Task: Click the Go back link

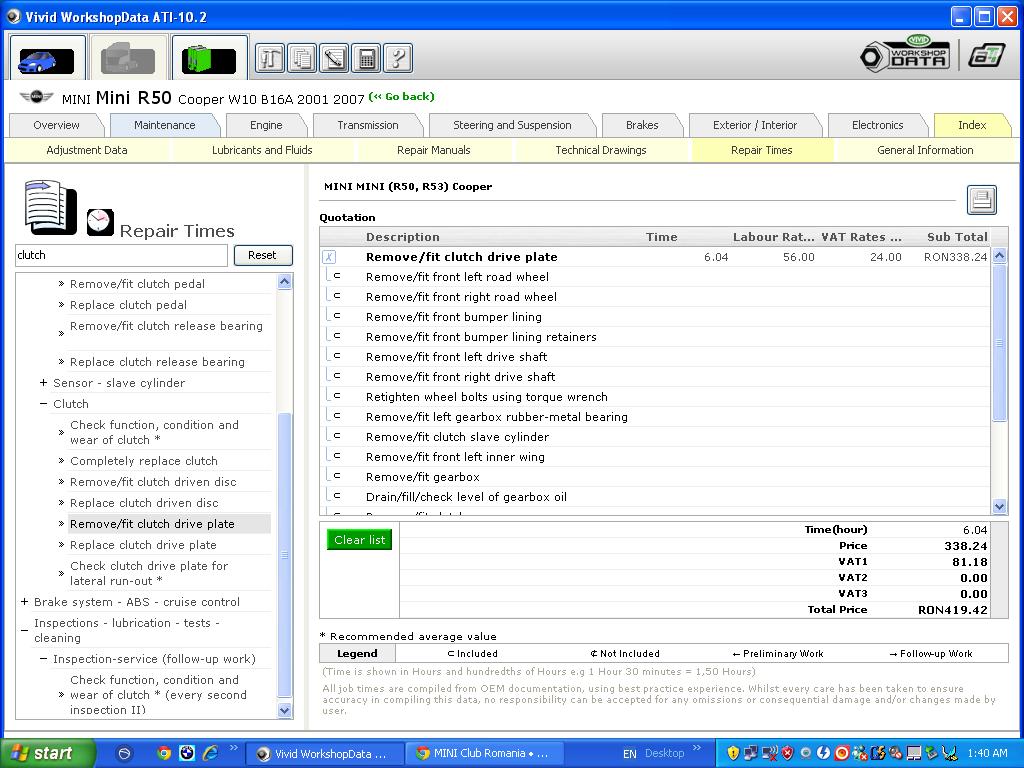Action: click(401, 97)
